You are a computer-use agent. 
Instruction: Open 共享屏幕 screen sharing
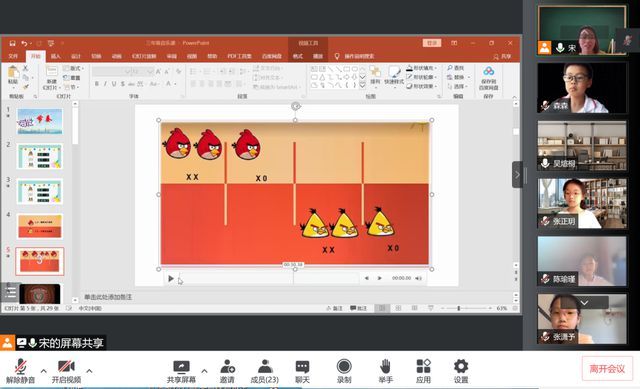pos(181,371)
